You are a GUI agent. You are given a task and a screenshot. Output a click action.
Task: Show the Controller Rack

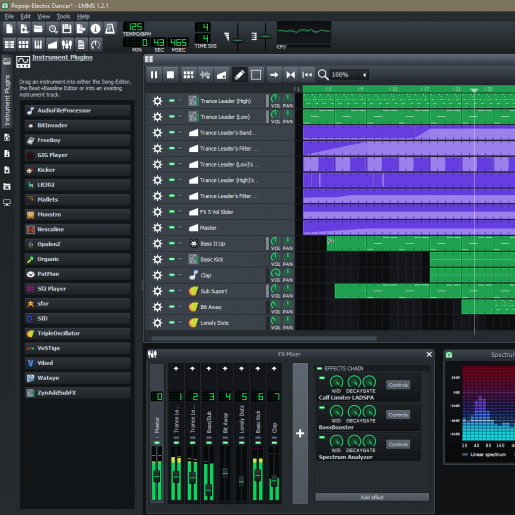[x=95, y=44]
